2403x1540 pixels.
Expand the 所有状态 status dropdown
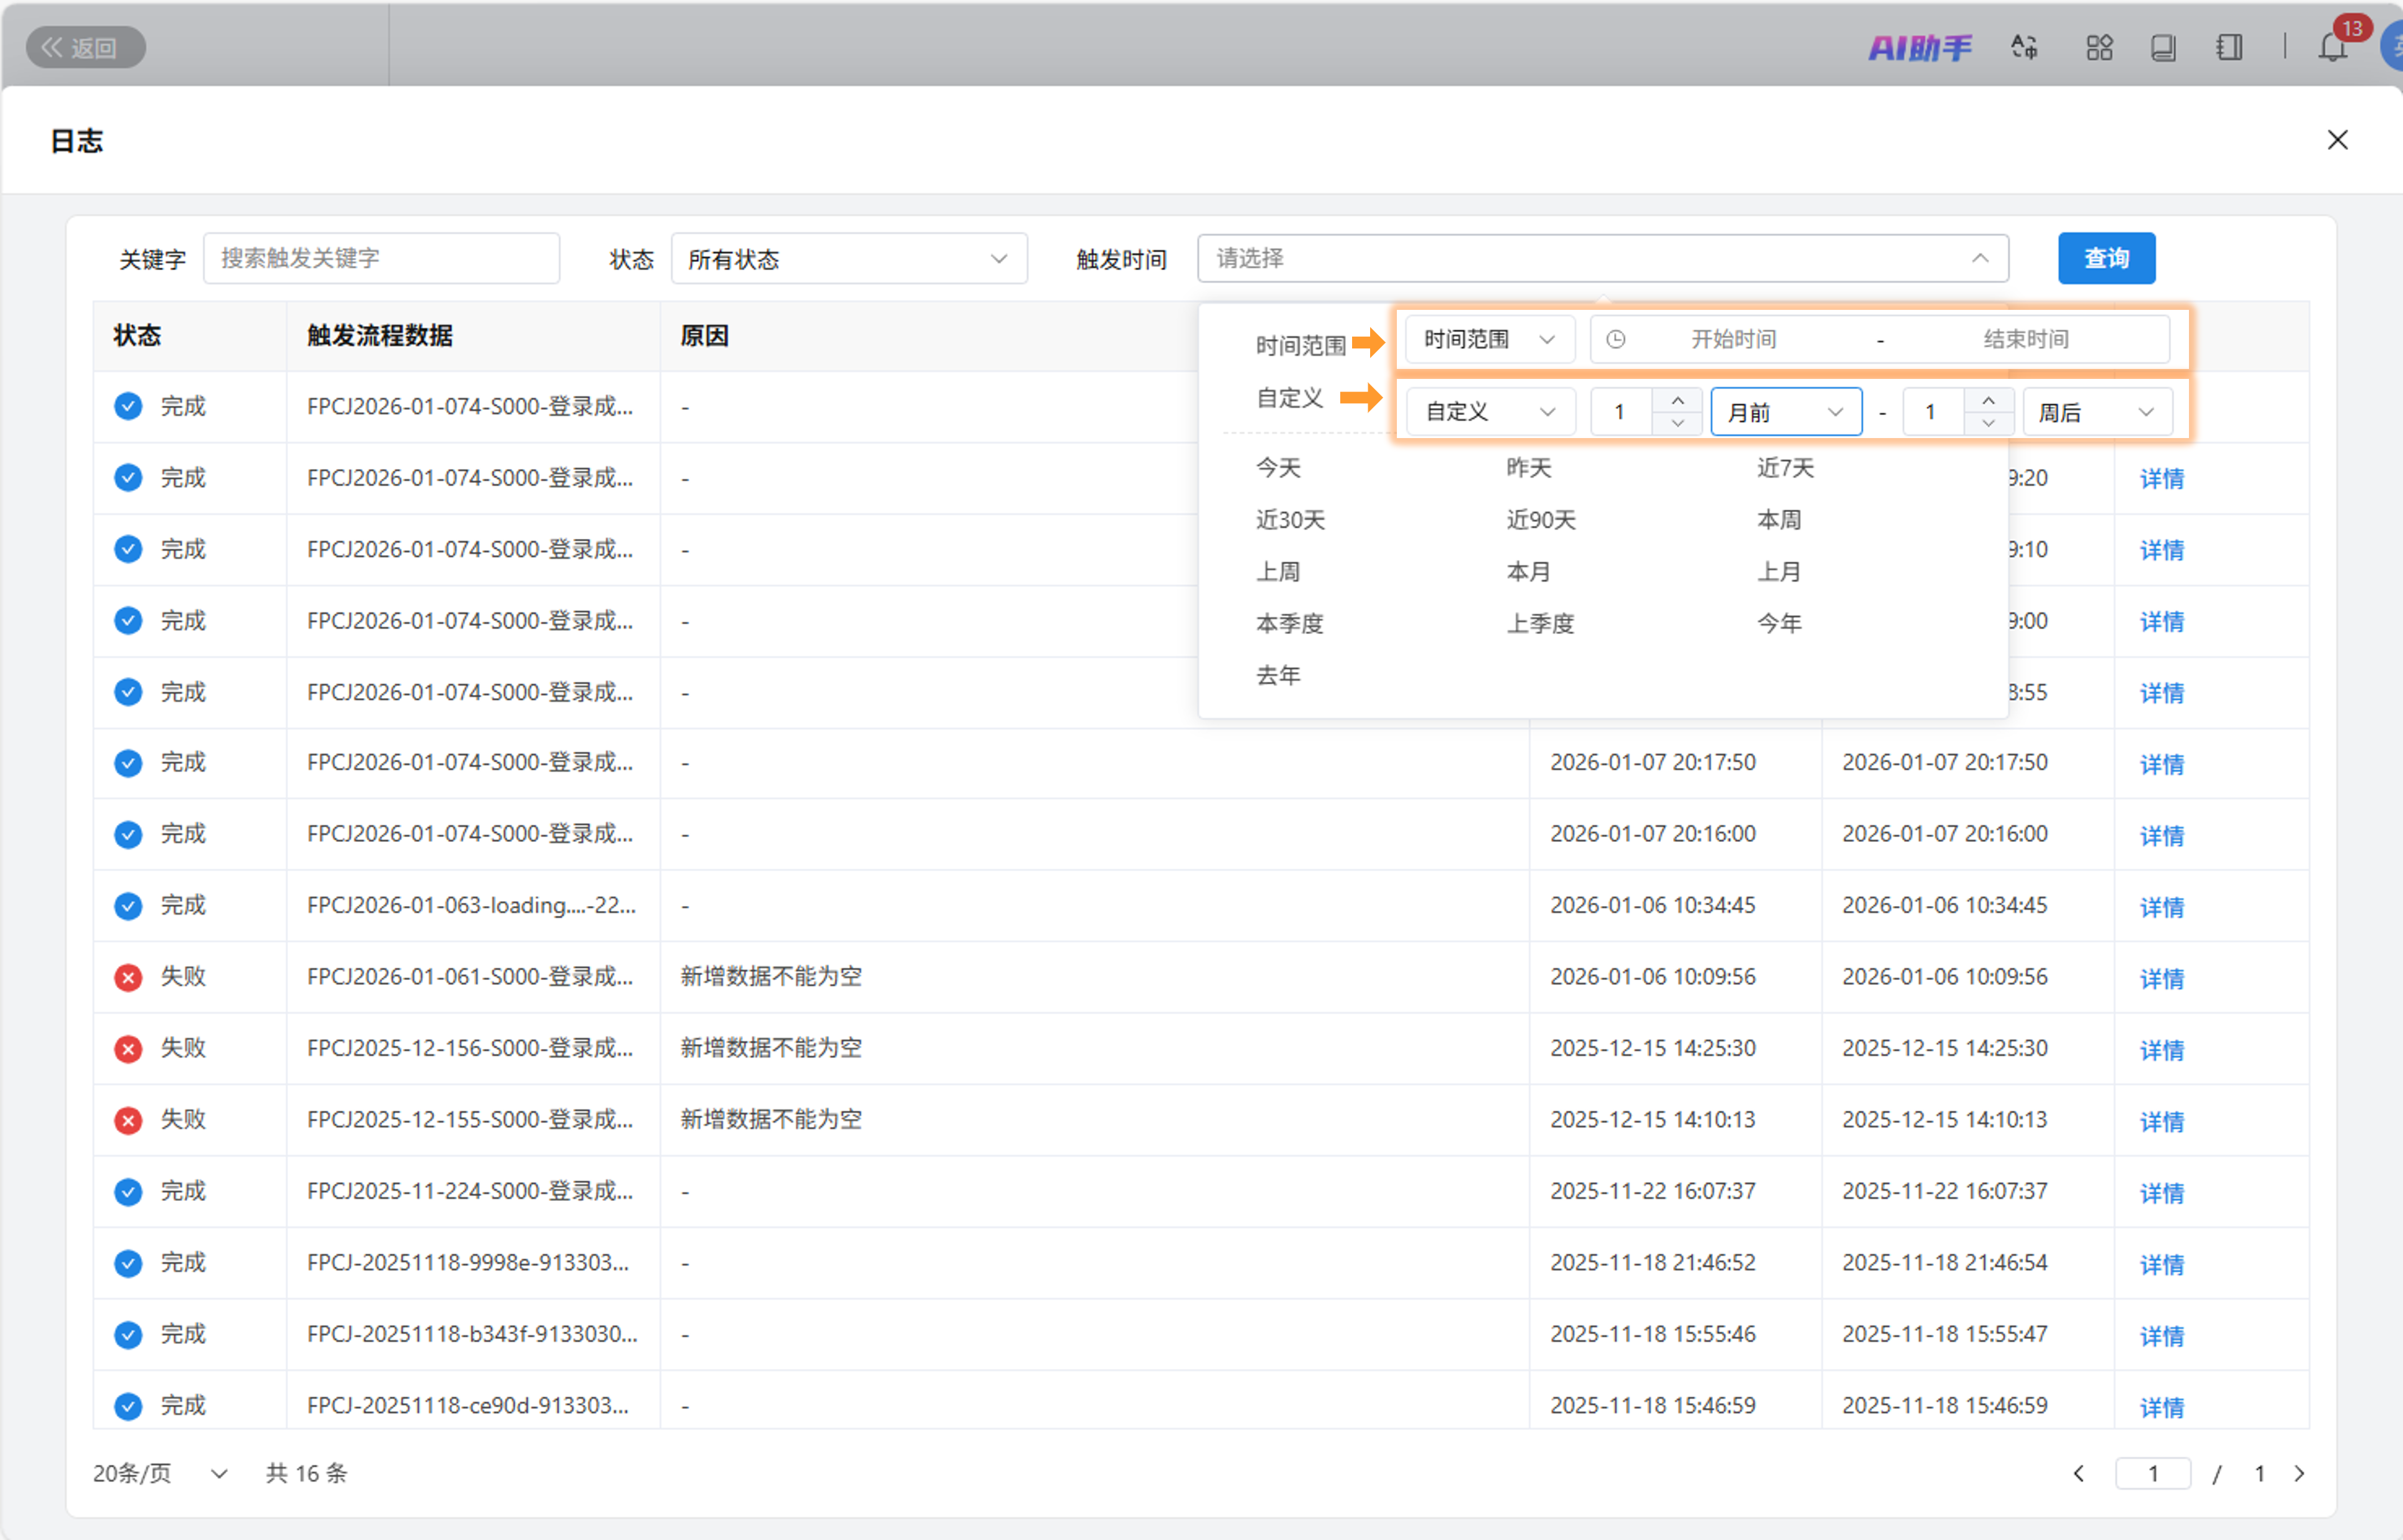click(x=848, y=259)
